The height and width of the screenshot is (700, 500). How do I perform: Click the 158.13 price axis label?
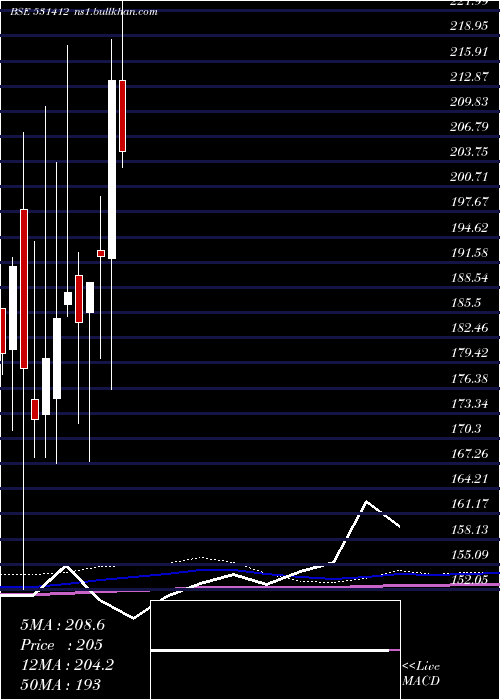469,529
